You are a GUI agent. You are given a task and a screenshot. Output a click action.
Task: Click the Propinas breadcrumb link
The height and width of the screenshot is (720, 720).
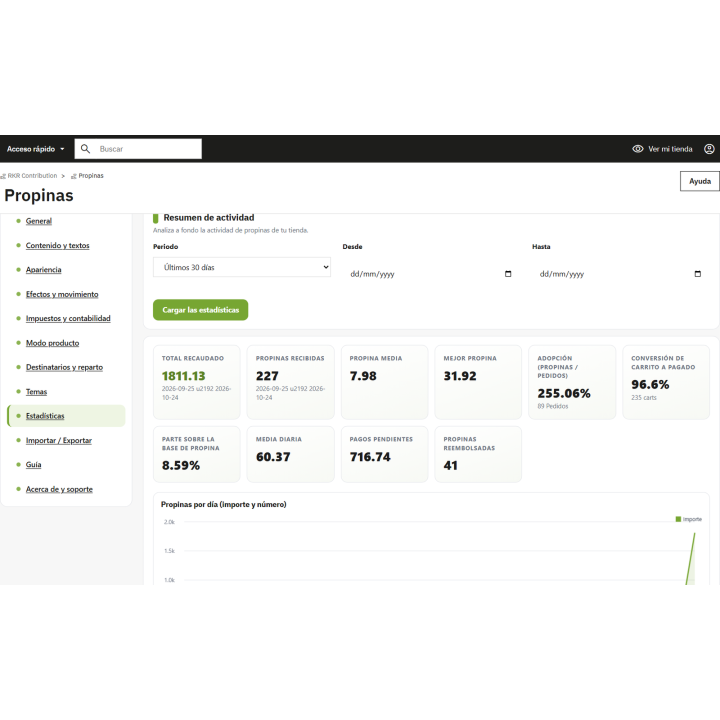pyautogui.click(x=91, y=176)
